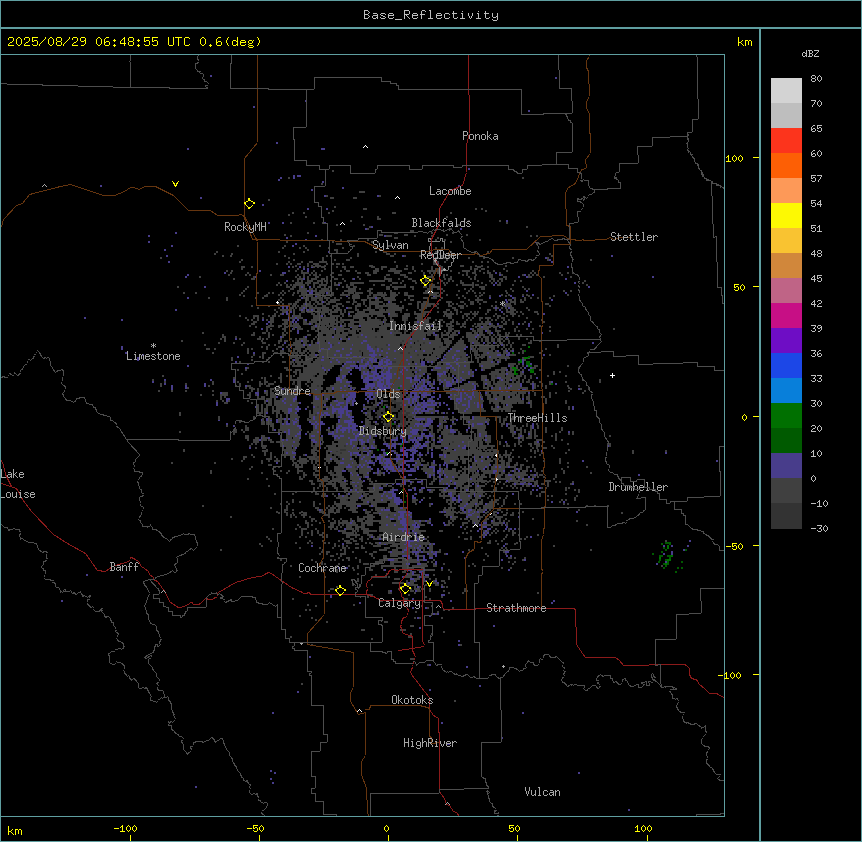Click the 42 value on the dBZ scale

click(816, 303)
